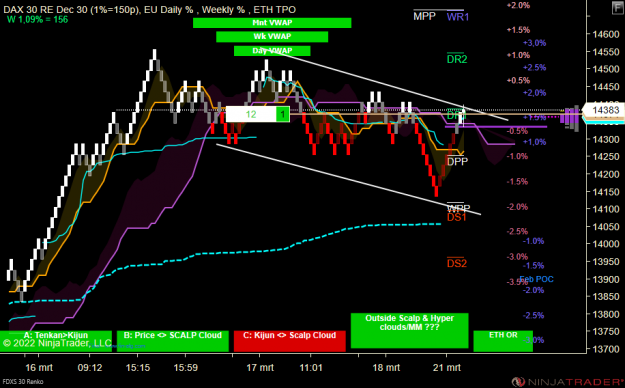Click the green ETH OR box

click(x=503, y=341)
